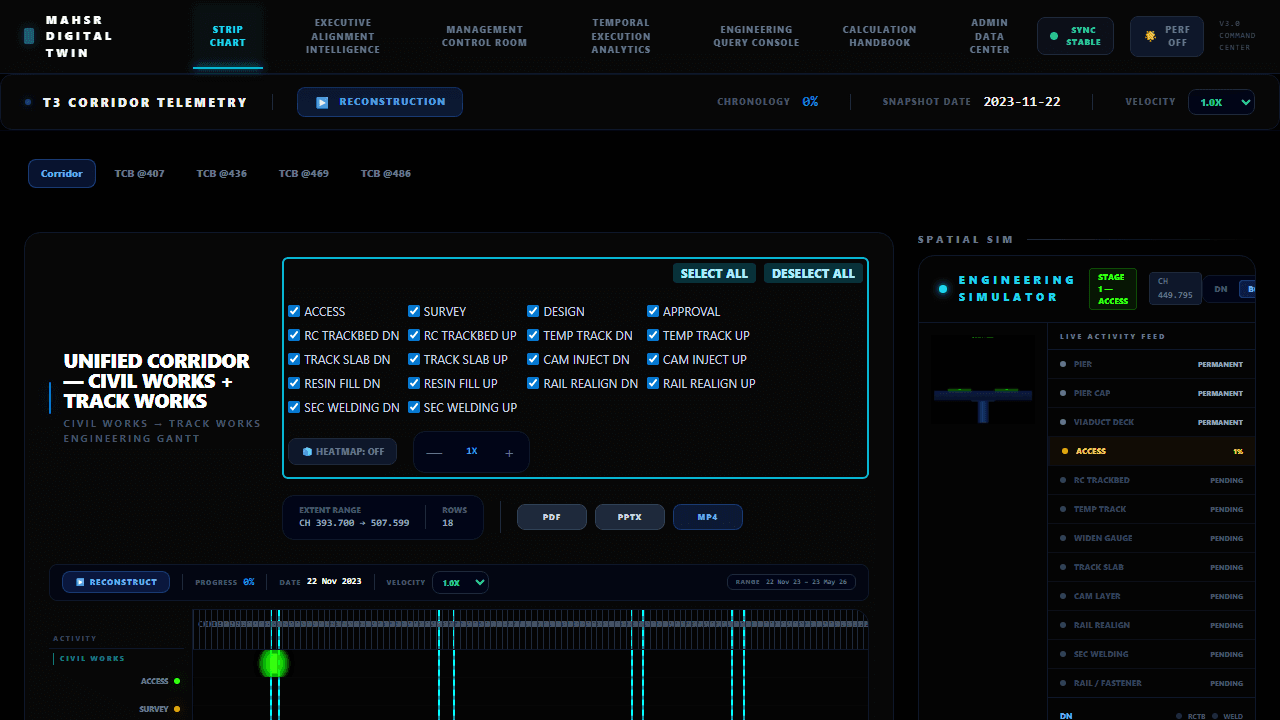Click the Sync Stable button

[x=1075, y=36]
